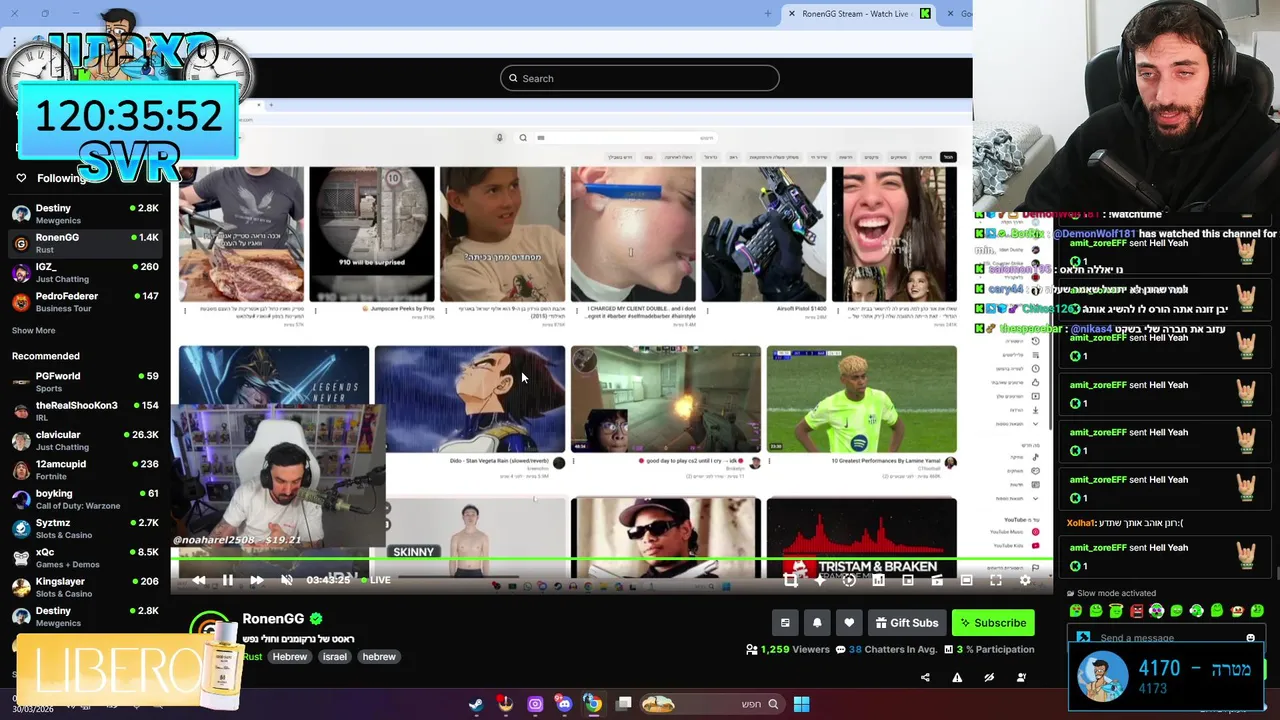Toggle notifications bell for RonenGG

pyautogui.click(x=817, y=623)
